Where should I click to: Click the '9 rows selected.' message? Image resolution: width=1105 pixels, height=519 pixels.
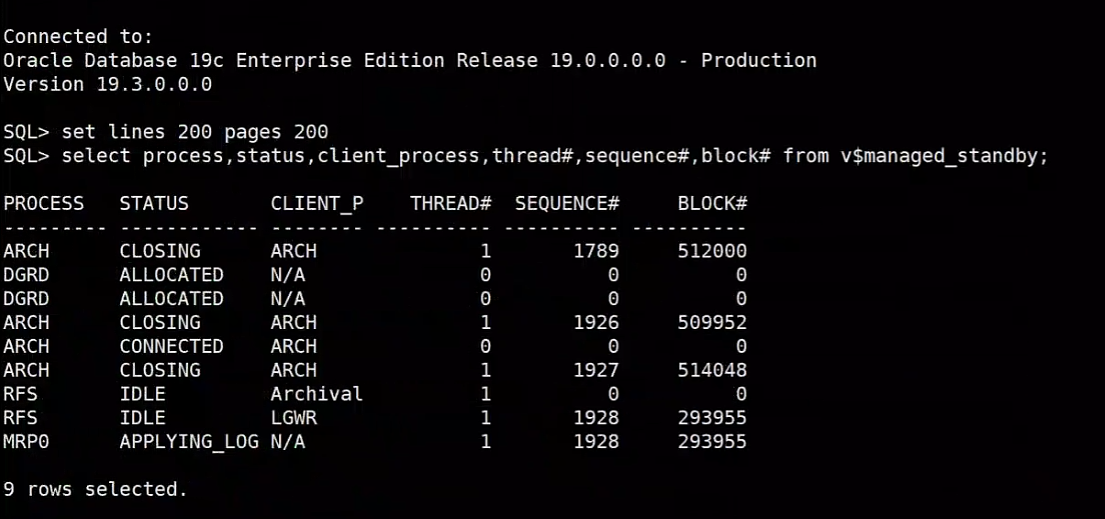click(96, 489)
